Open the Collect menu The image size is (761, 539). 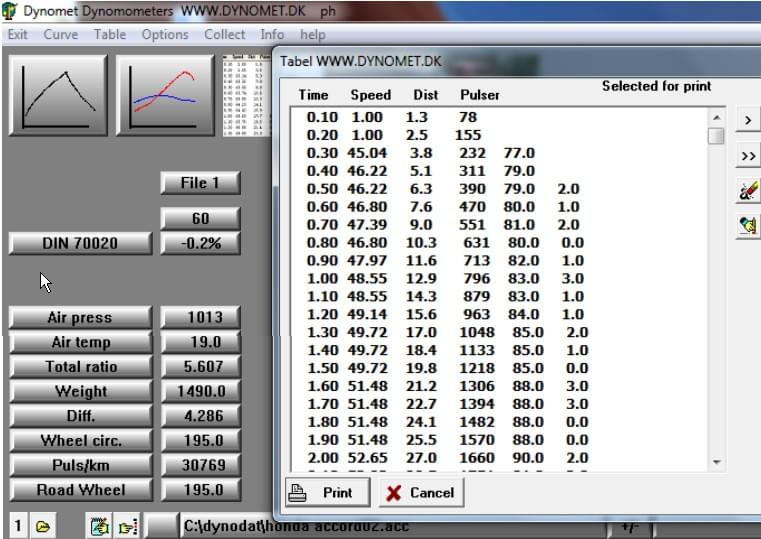[225, 34]
